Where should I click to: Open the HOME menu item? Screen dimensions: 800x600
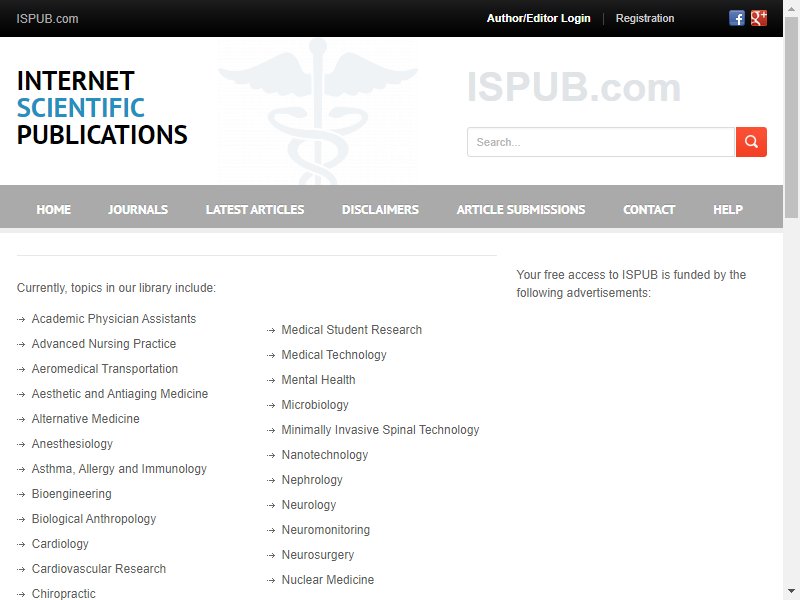coord(54,210)
